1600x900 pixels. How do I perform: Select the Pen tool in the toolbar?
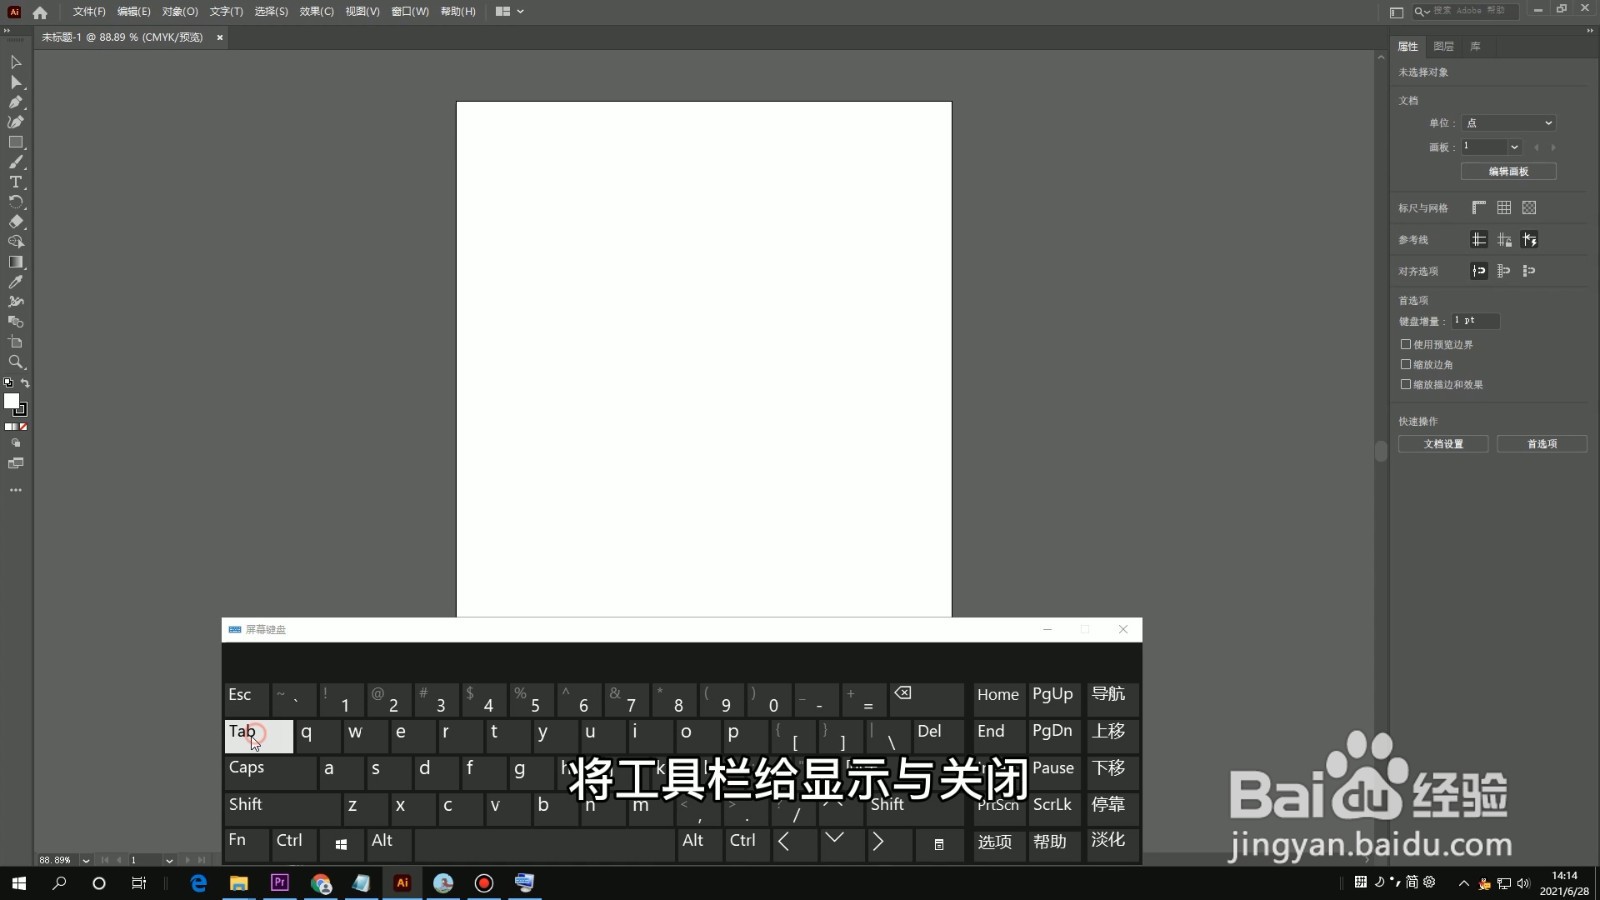14,101
